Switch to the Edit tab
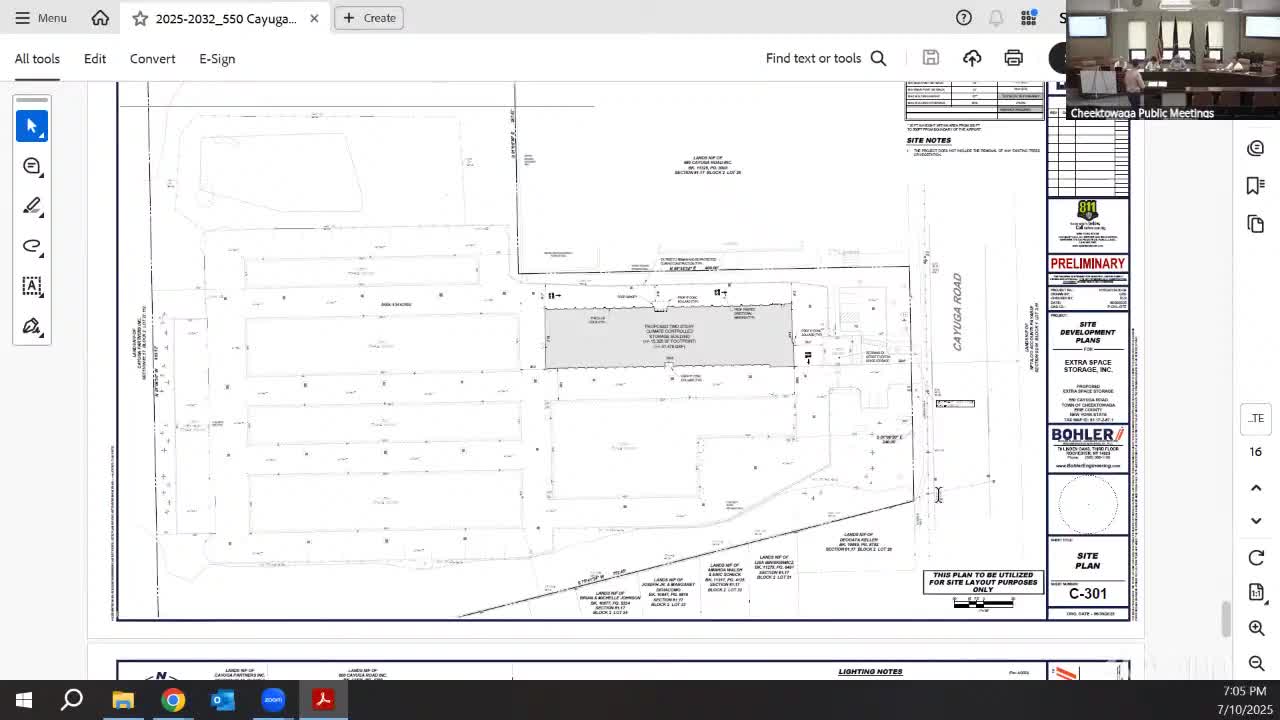The image size is (1280, 720). (95, 59)
